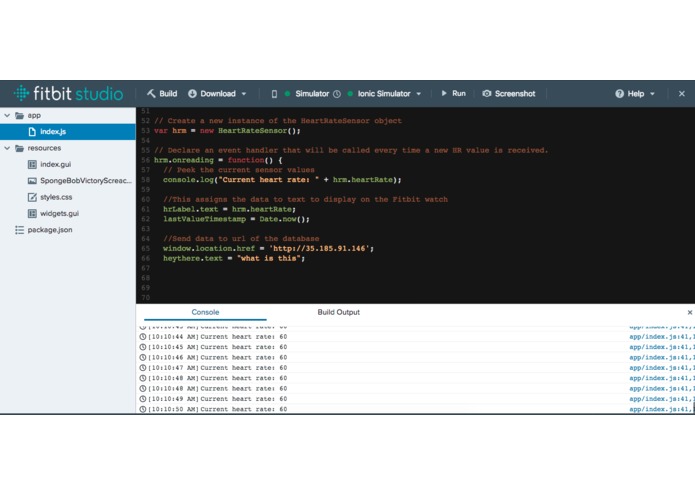Open source link for 10:10:44 log

pyautogui.click(x=661, y=337)
